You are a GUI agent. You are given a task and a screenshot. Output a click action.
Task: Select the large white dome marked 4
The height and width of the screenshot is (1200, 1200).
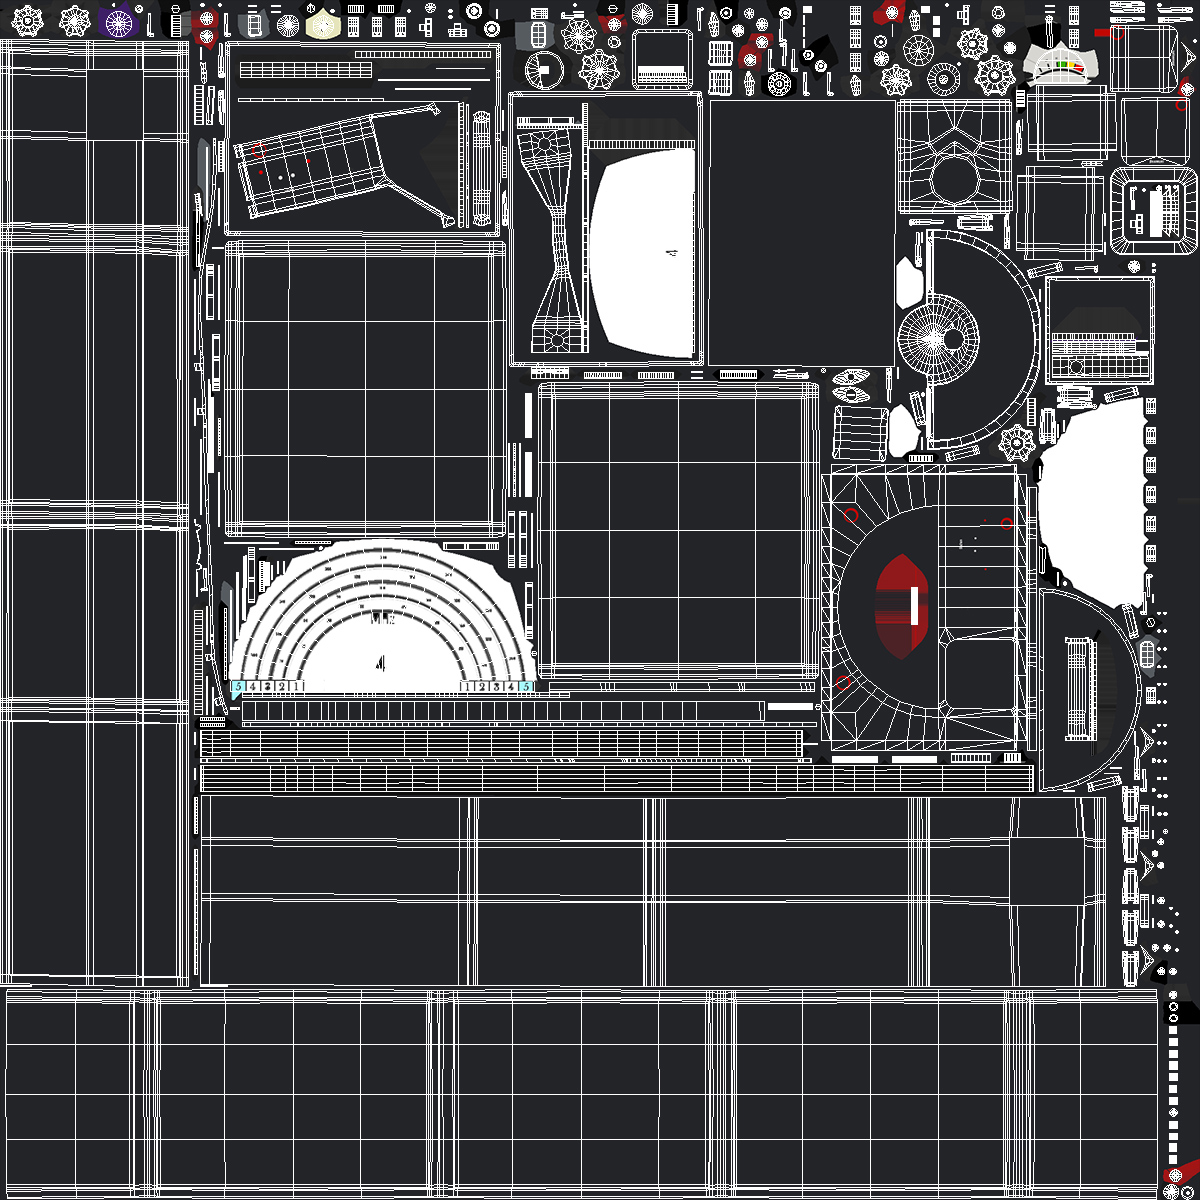[642, 252]
